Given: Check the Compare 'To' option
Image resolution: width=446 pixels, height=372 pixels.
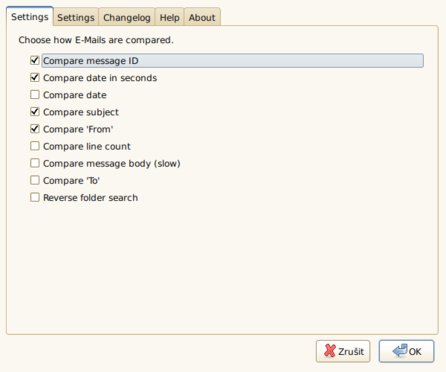Looking at the screenshot, I should pos(35,180).
